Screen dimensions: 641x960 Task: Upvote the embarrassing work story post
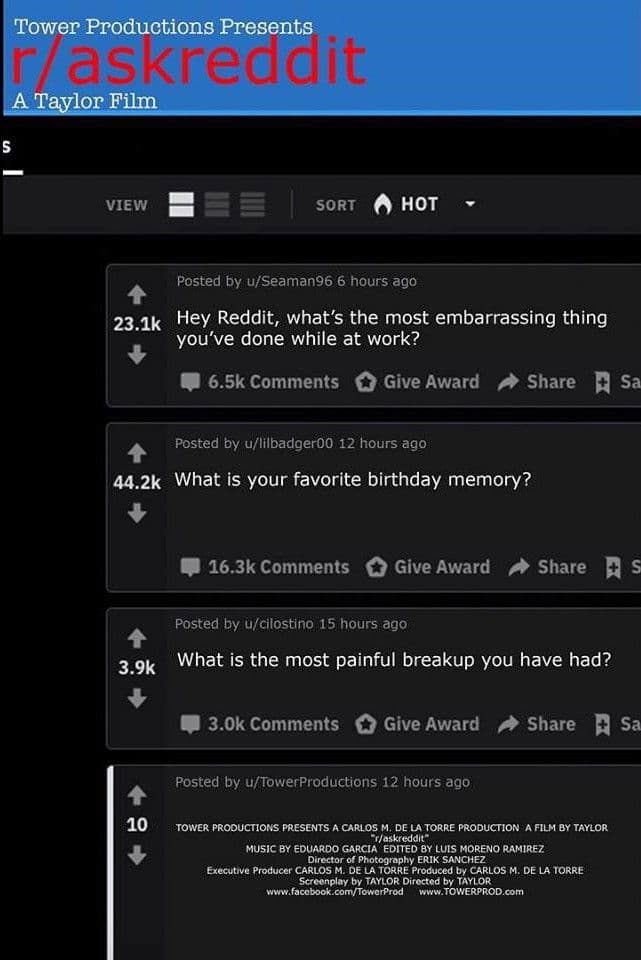click(137, 293)
